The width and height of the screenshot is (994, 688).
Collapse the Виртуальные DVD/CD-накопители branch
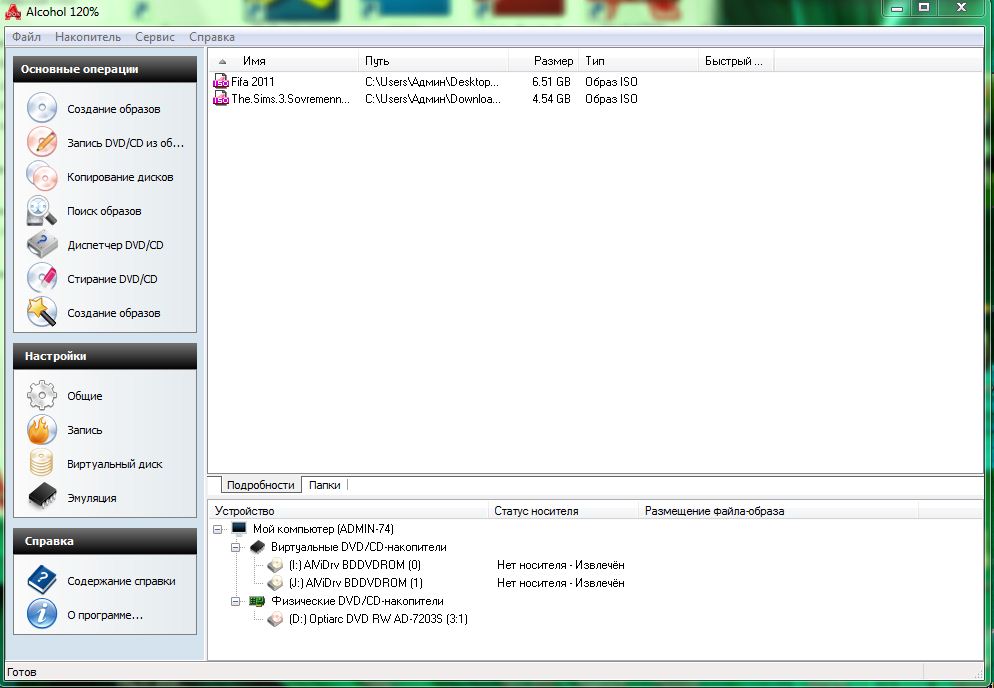click(237, 547)
